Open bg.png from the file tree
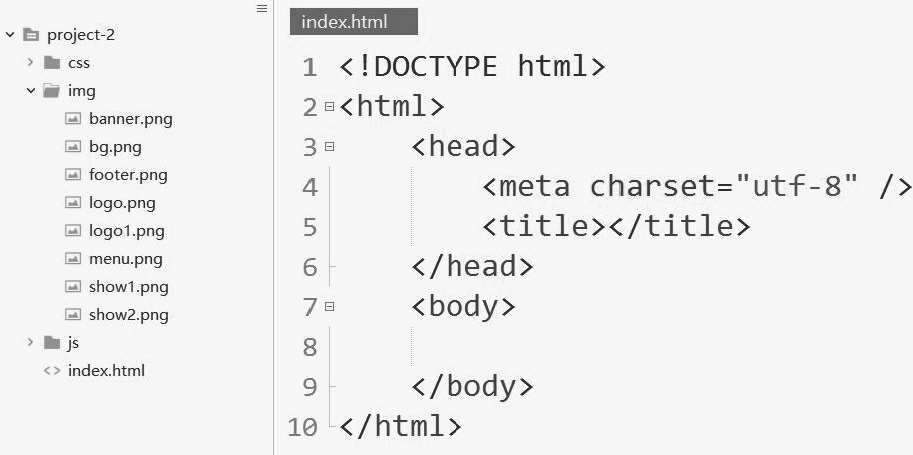The height and width of the screenshot is (455, 913). [115, 147]
